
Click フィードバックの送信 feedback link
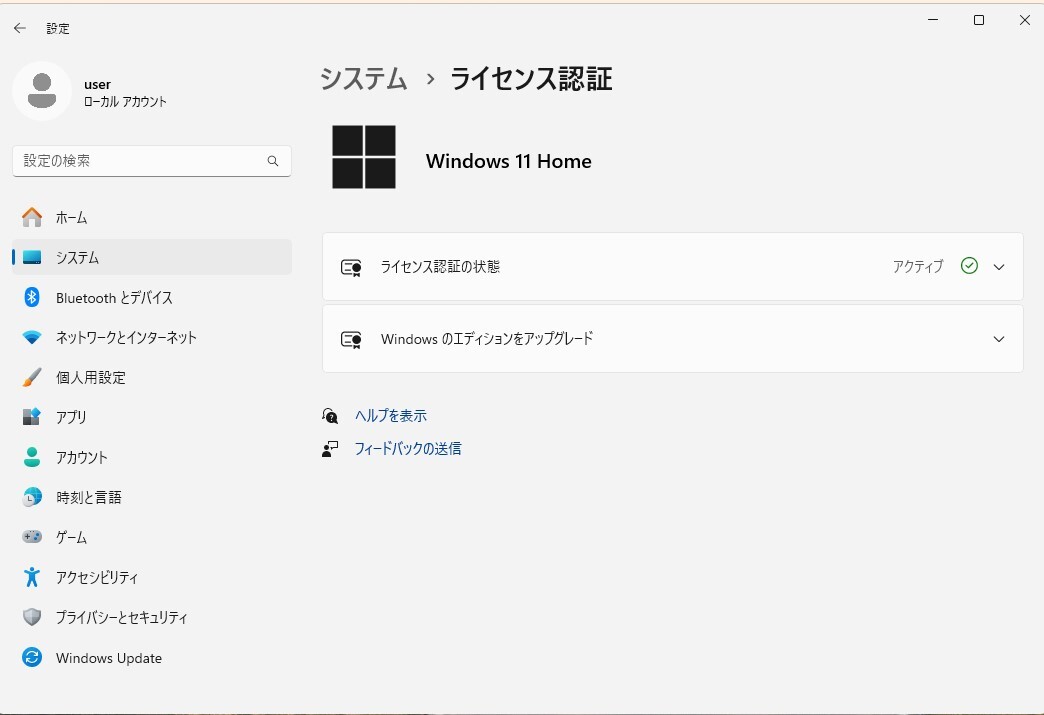point(409,448)
